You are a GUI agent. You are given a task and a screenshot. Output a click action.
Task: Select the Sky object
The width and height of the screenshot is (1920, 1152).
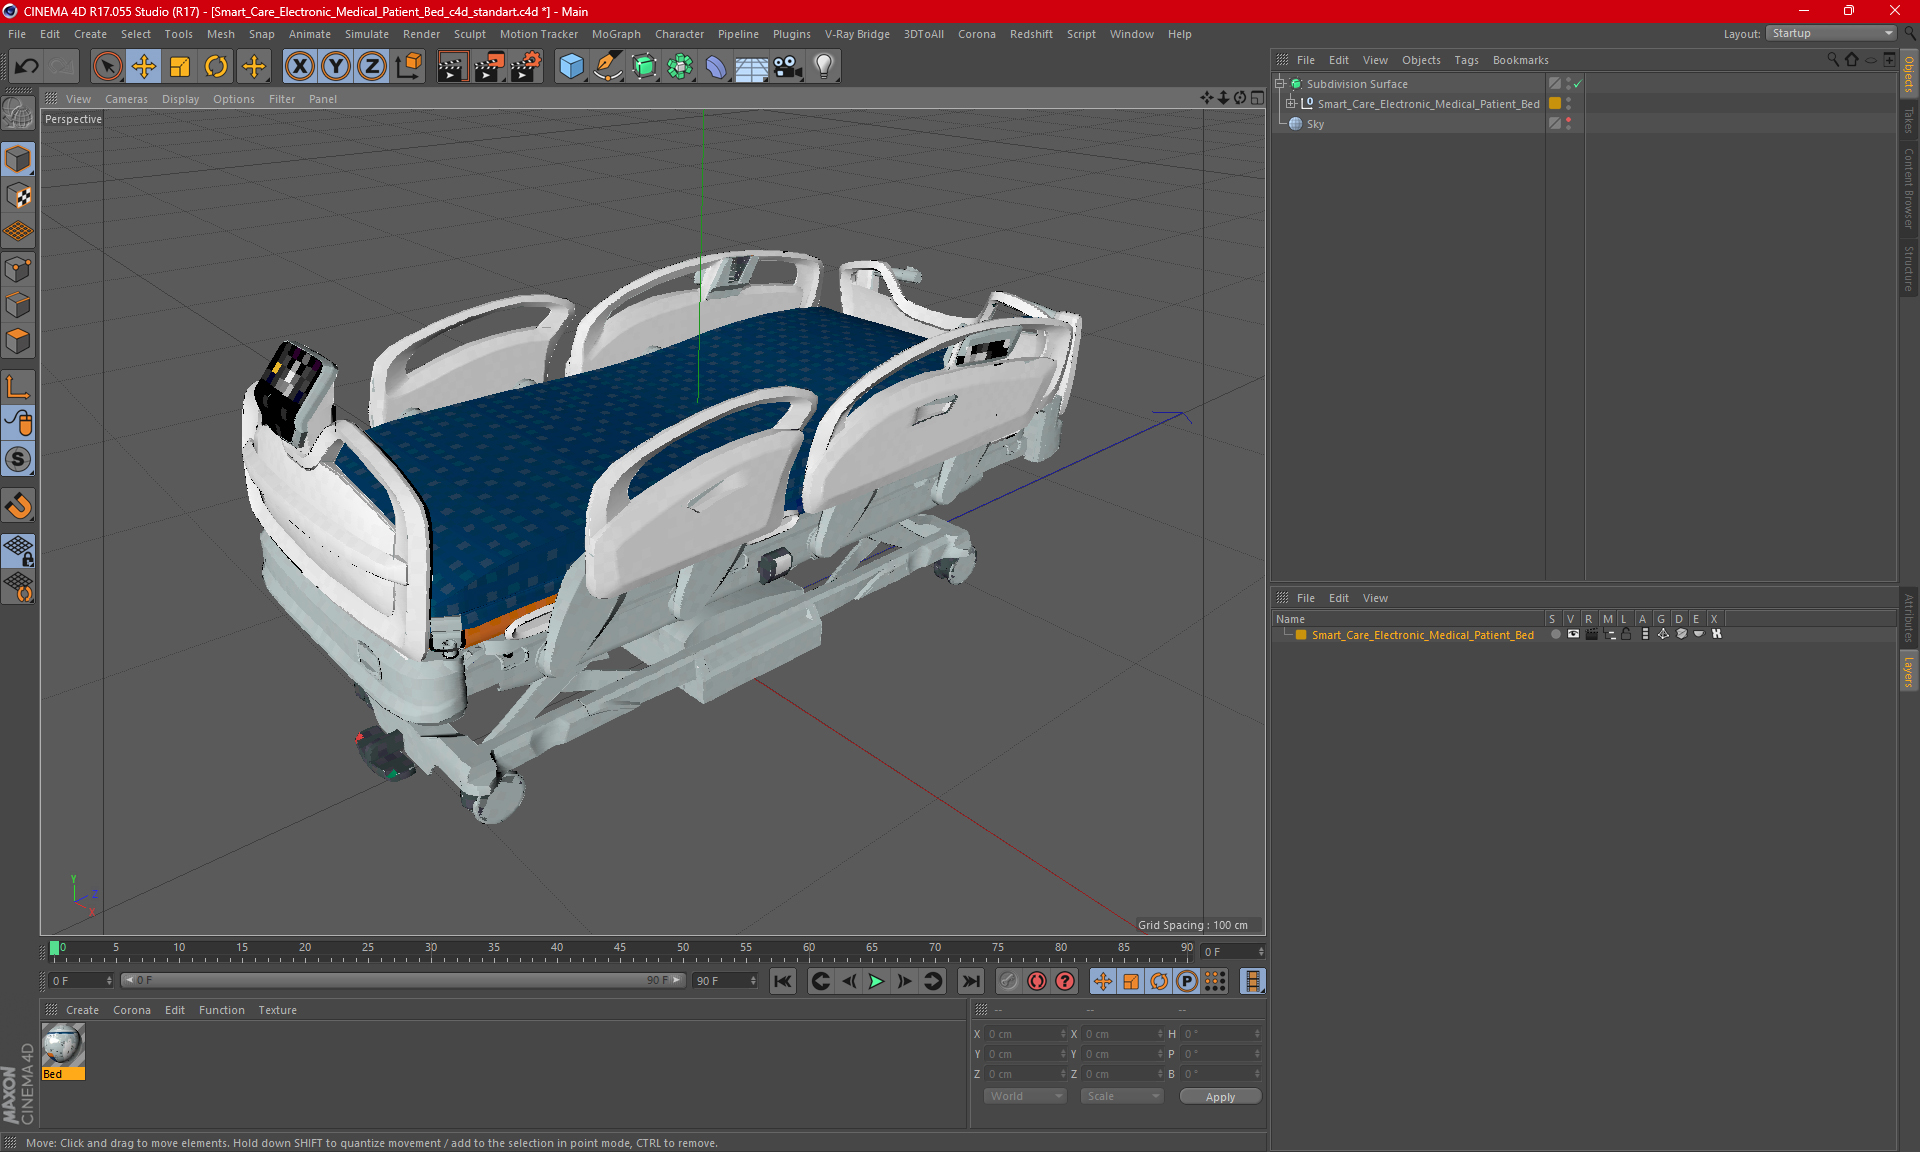pos(1315,124)
